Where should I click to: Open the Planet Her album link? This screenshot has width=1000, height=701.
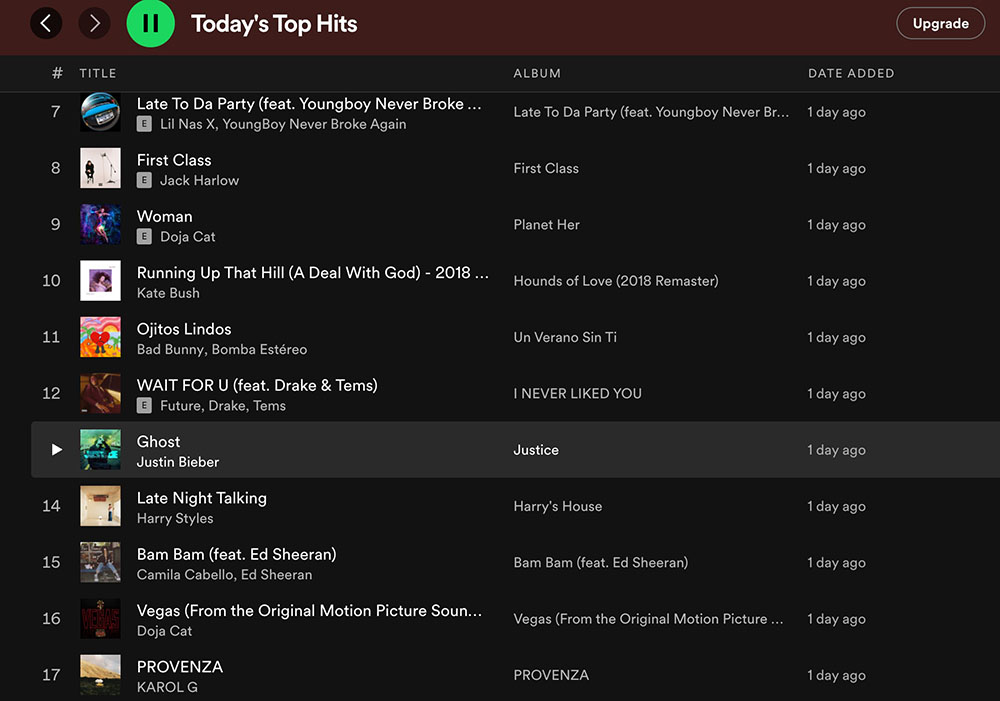pos(546,225)
